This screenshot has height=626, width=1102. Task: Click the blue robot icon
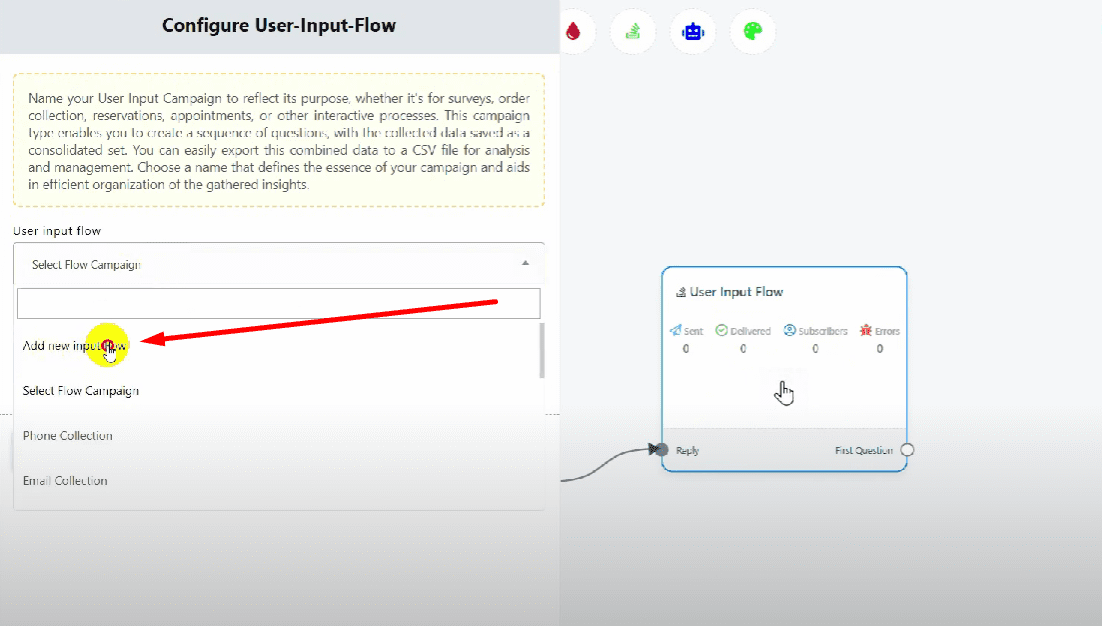pos(692,31)
